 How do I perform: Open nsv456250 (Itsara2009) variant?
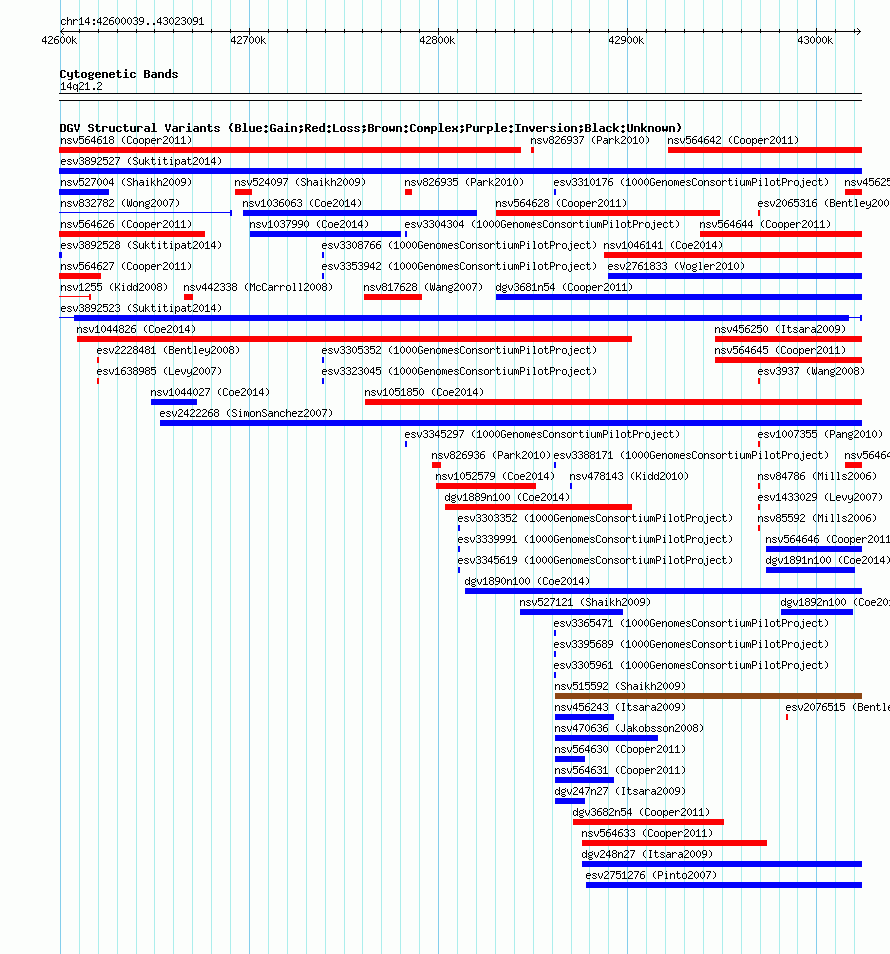click(780, 329)
